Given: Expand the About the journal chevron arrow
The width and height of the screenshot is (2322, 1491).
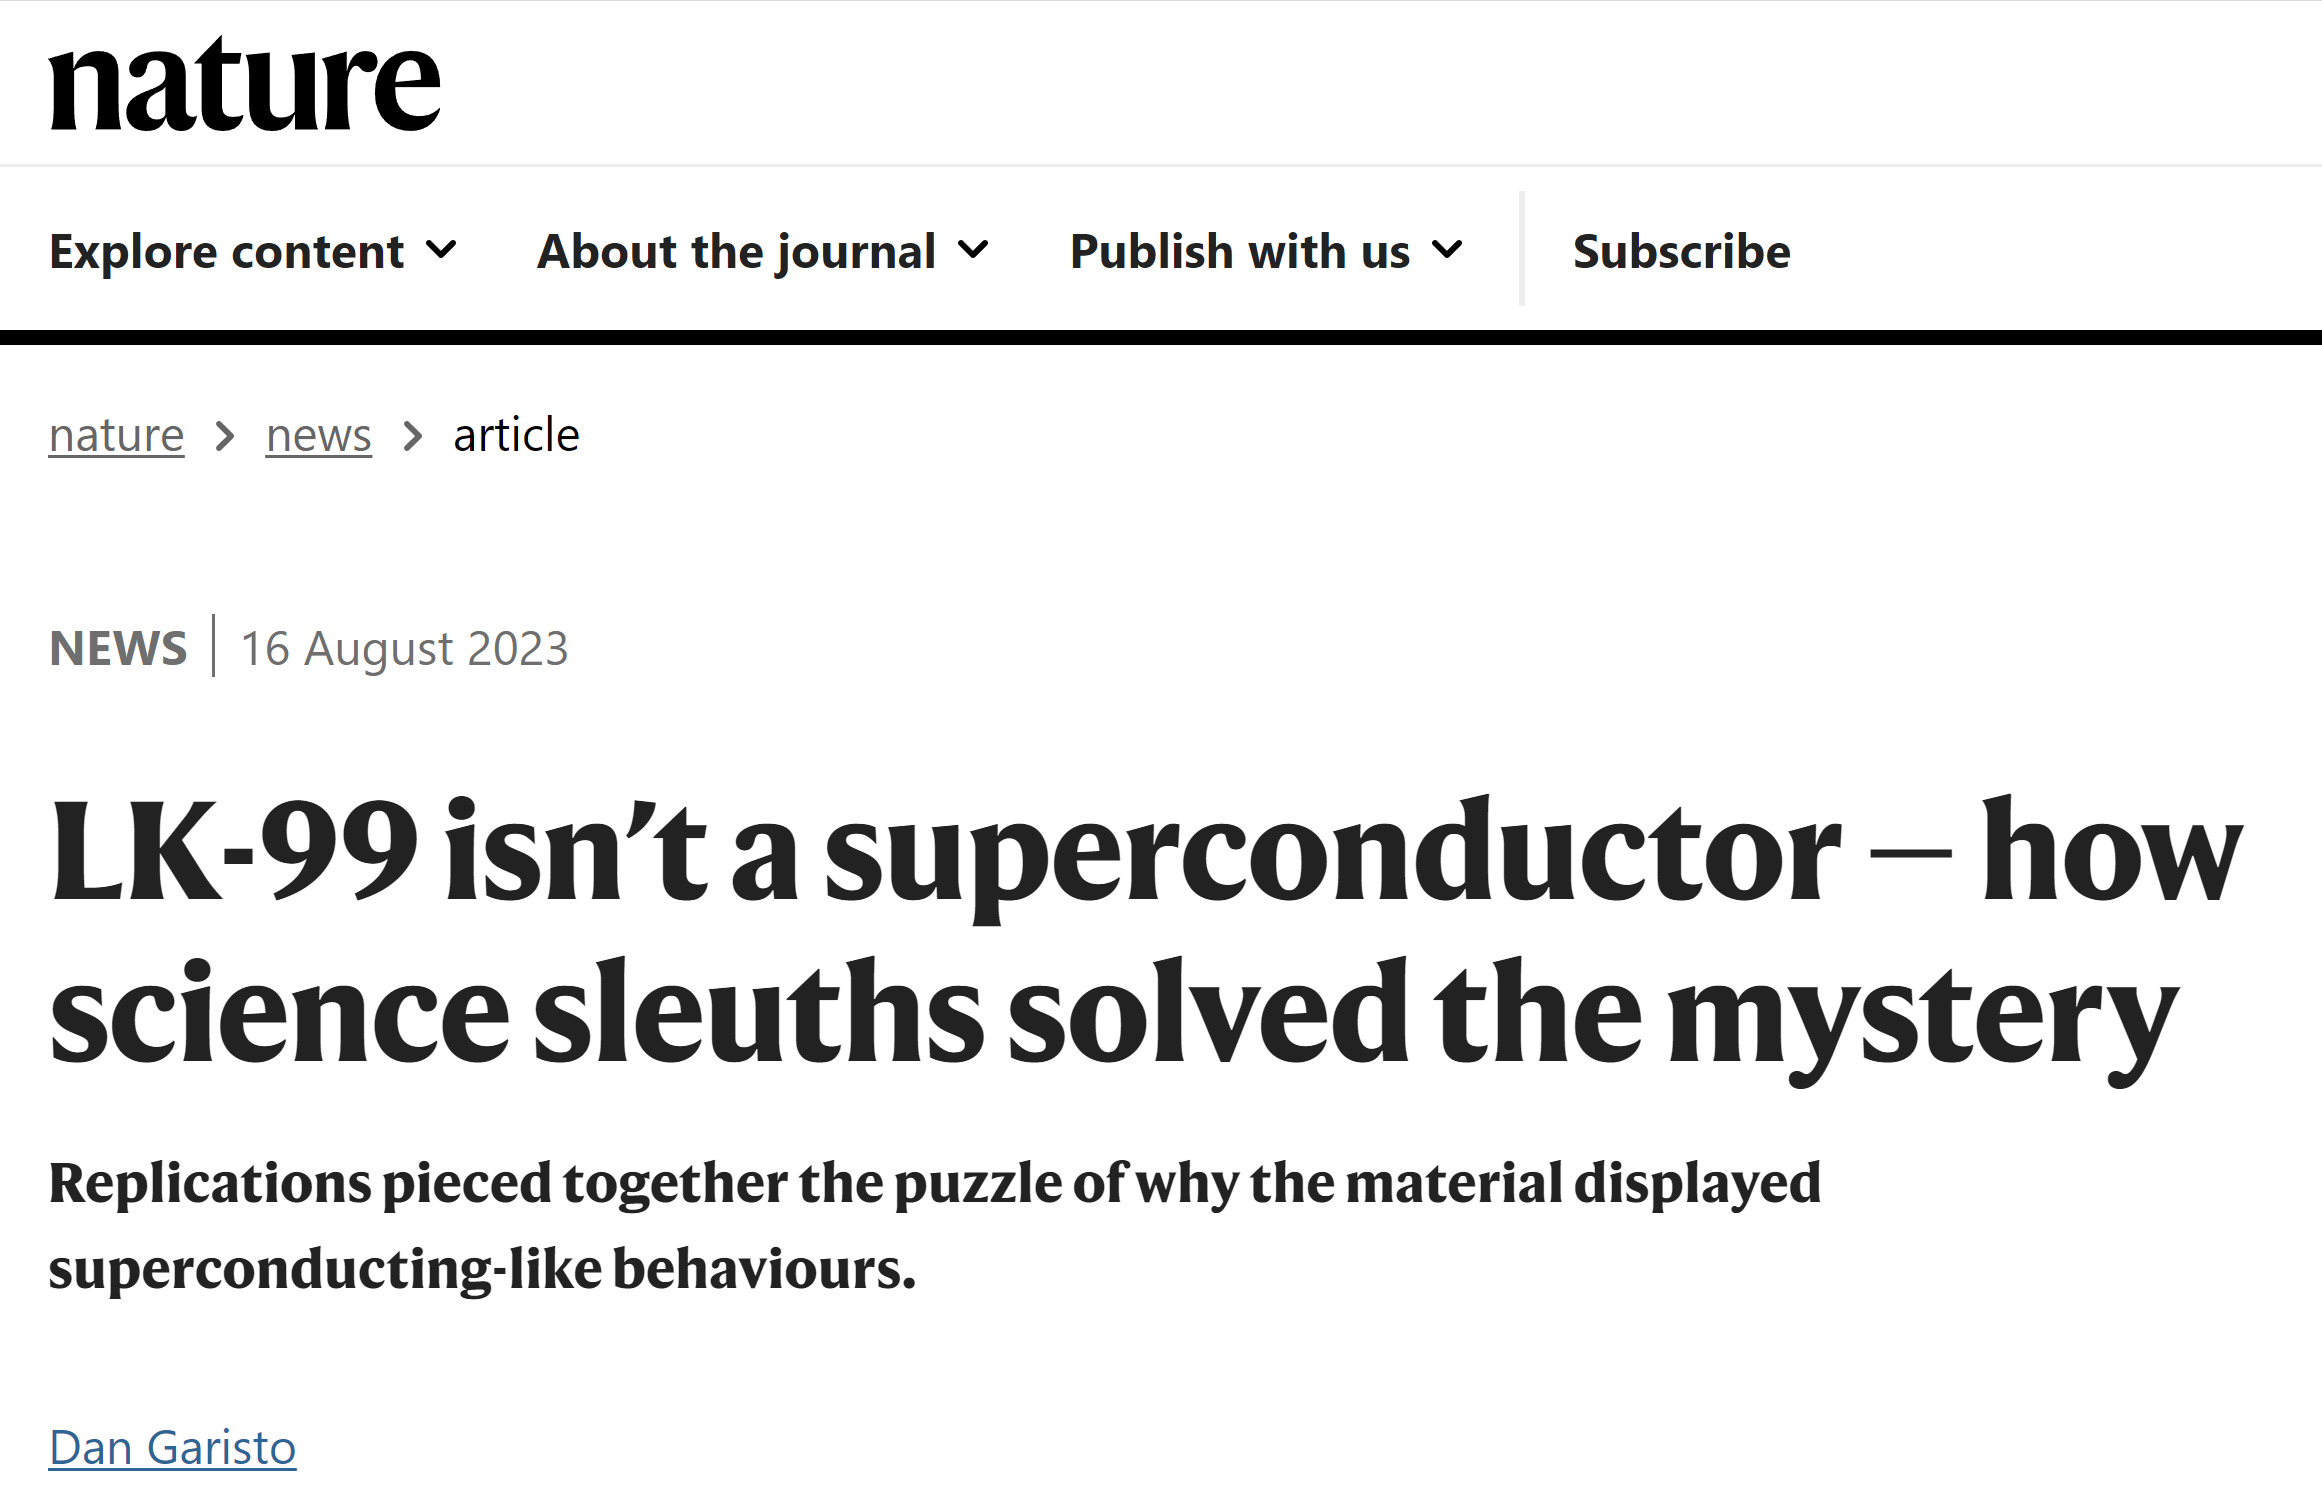Looking at the screenshot, I should point(973,250).
